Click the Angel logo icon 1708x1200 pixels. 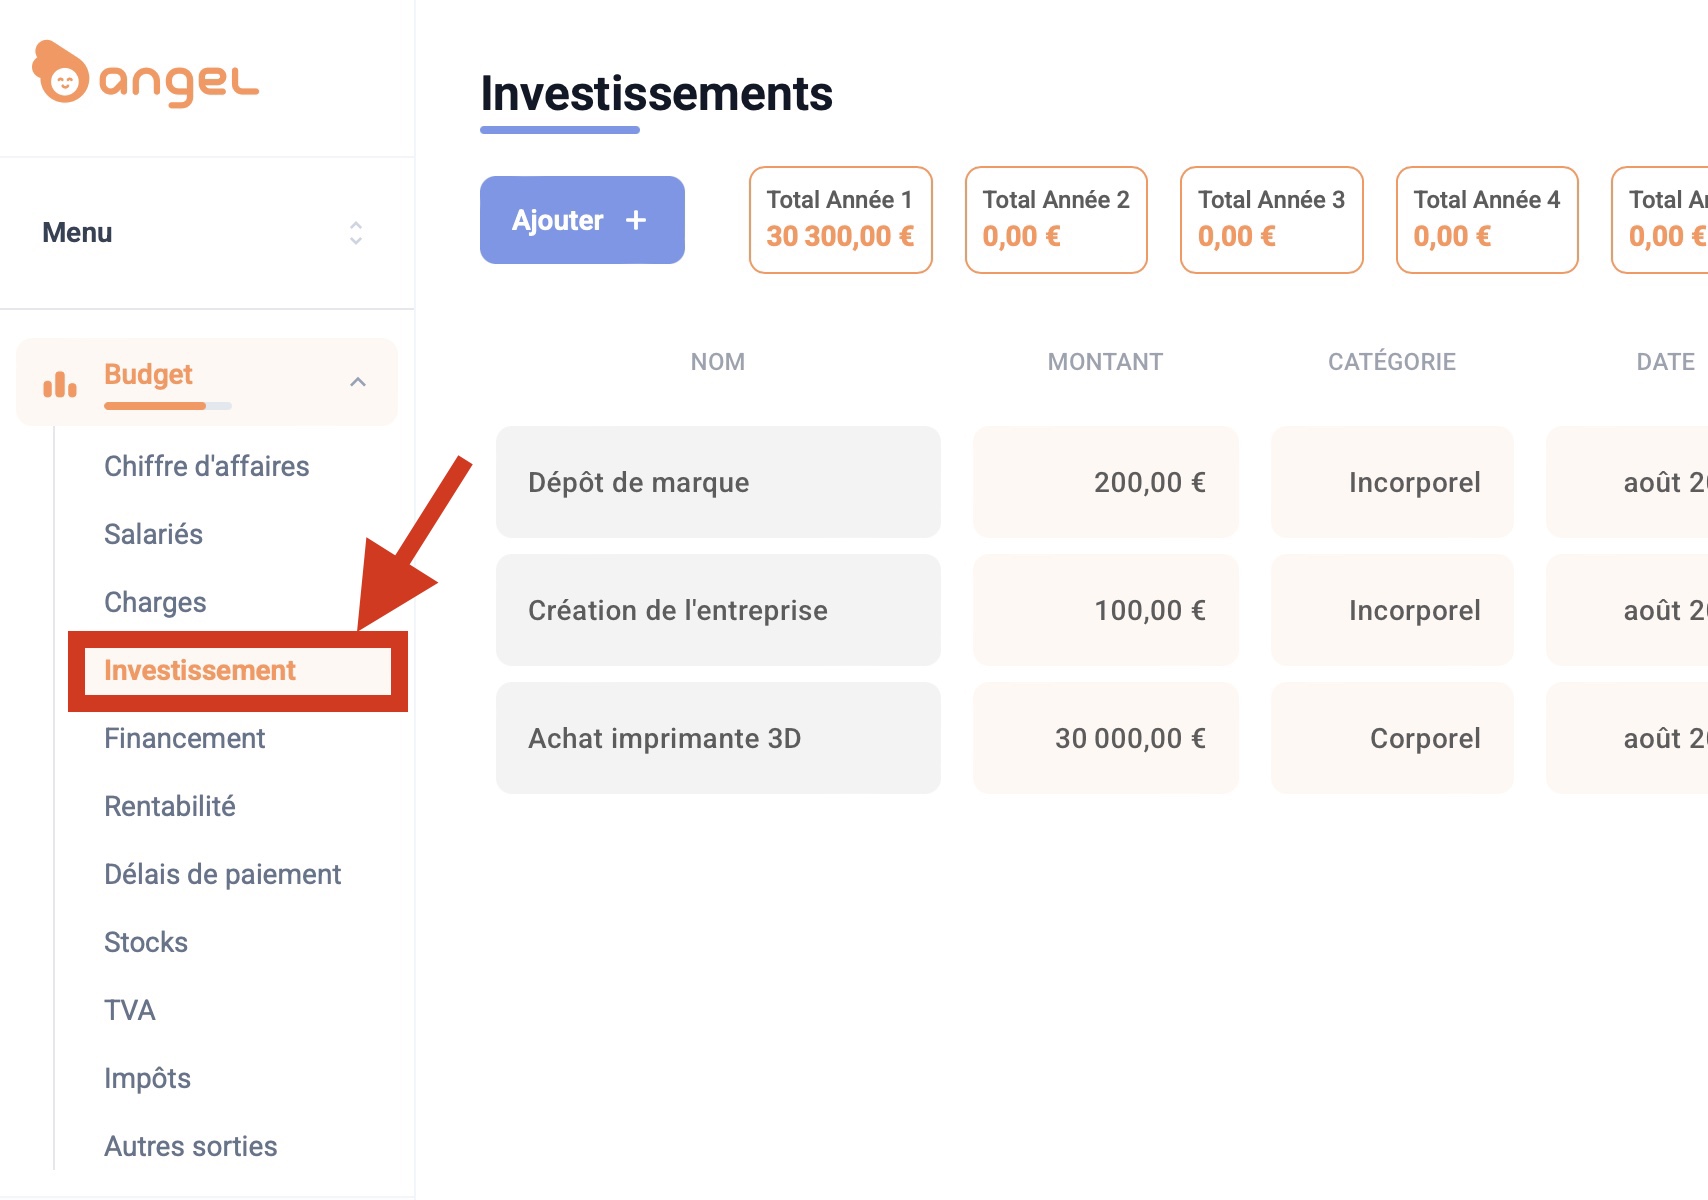[x=61, y=72]
